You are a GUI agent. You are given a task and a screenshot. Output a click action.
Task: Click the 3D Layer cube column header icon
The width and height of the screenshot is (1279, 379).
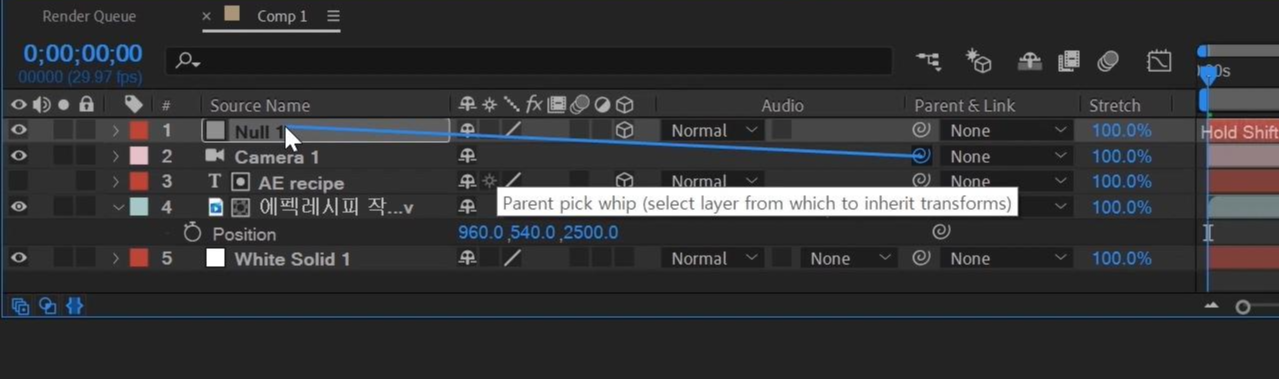click(624, 104)
